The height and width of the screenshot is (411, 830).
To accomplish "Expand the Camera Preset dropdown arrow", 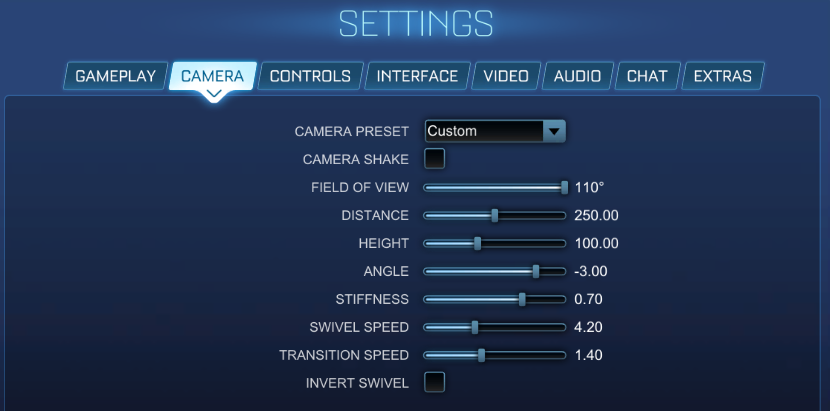I will [554, 131].
